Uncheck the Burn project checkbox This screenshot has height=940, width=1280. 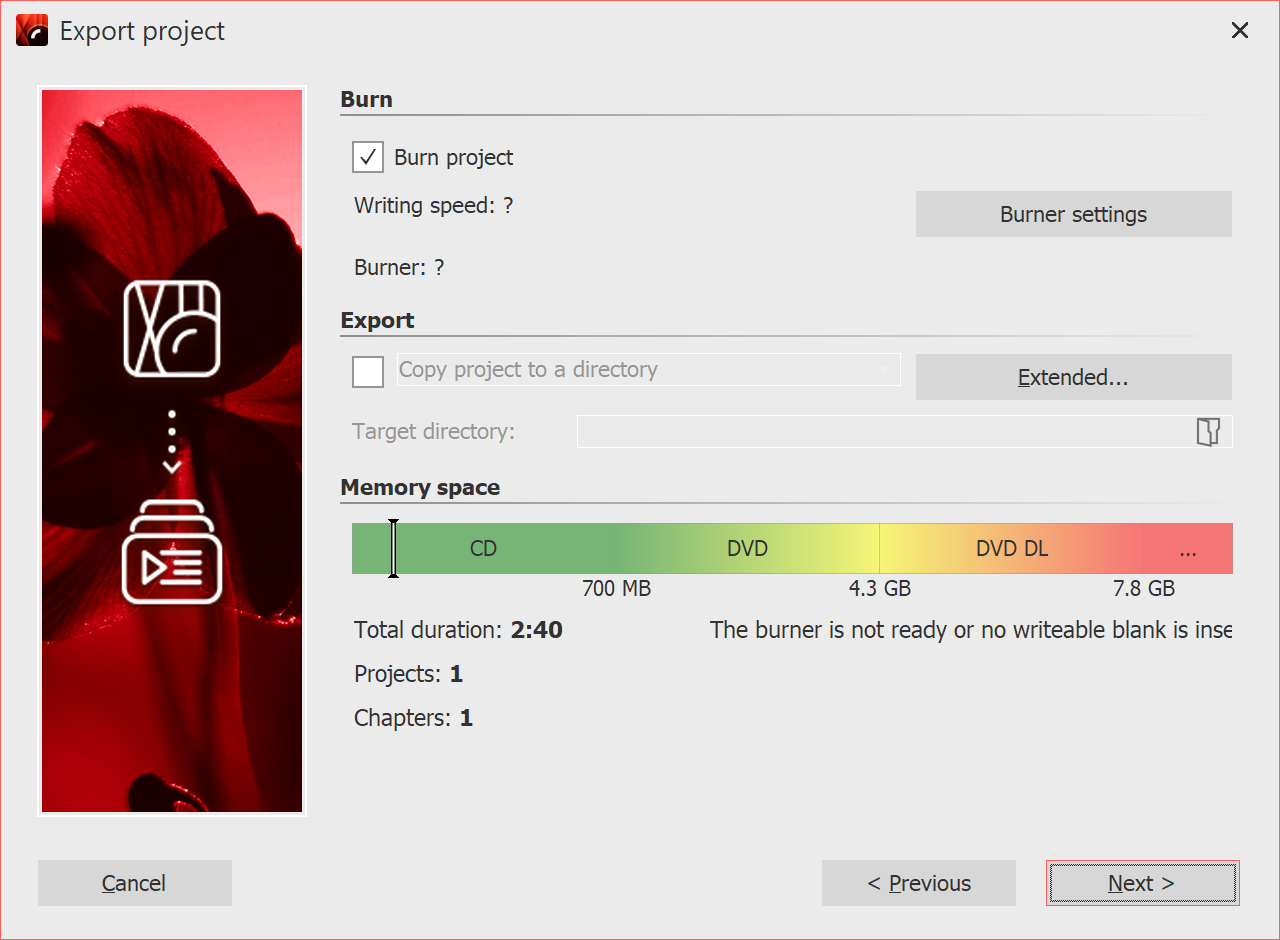[x=367, y=157]
